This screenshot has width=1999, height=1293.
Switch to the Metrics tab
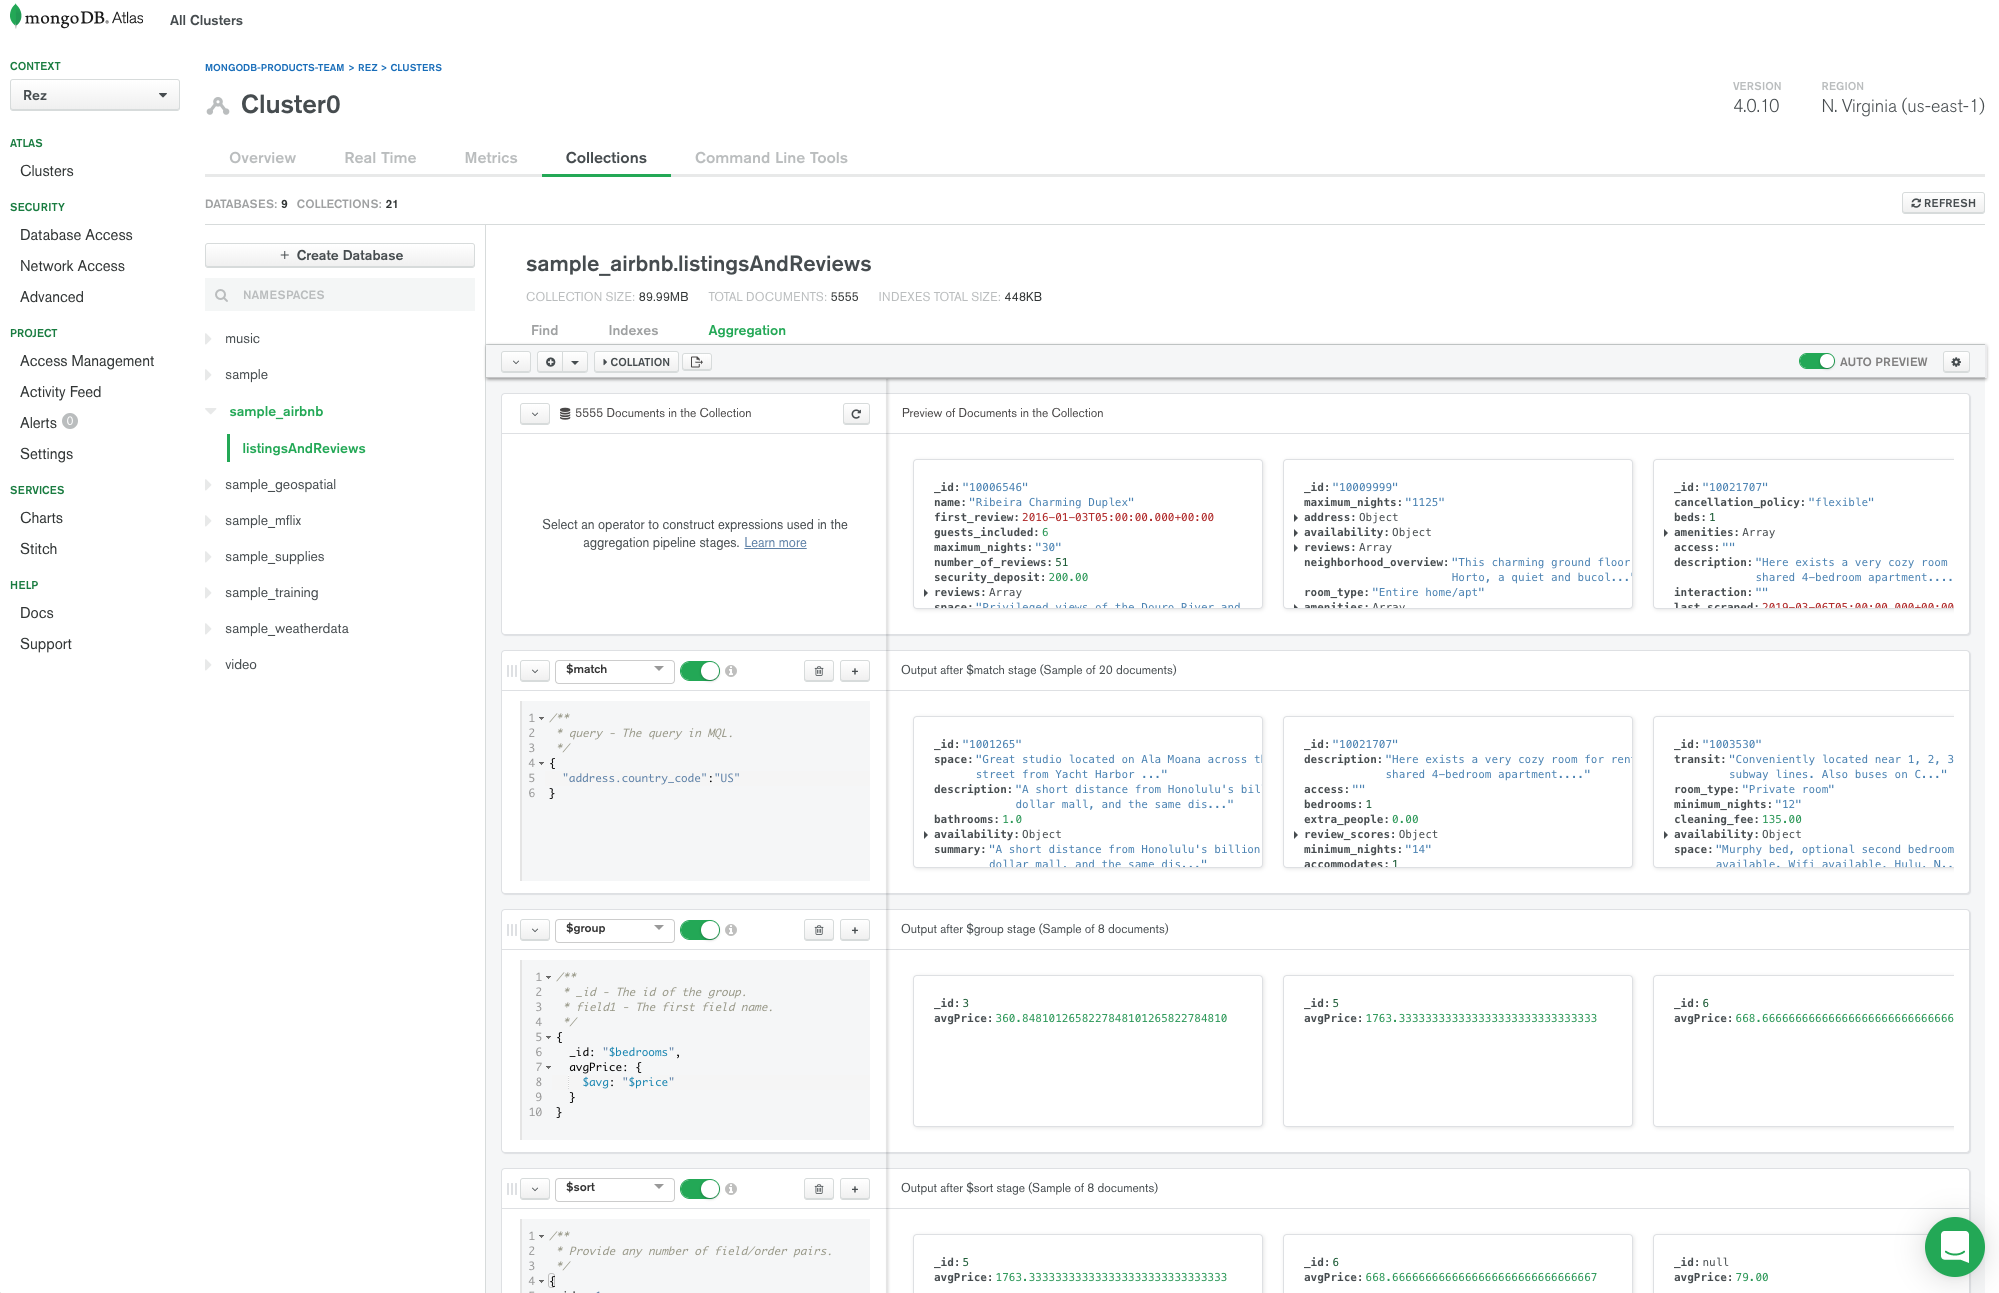pyautogui.click(x=491, y=158)
